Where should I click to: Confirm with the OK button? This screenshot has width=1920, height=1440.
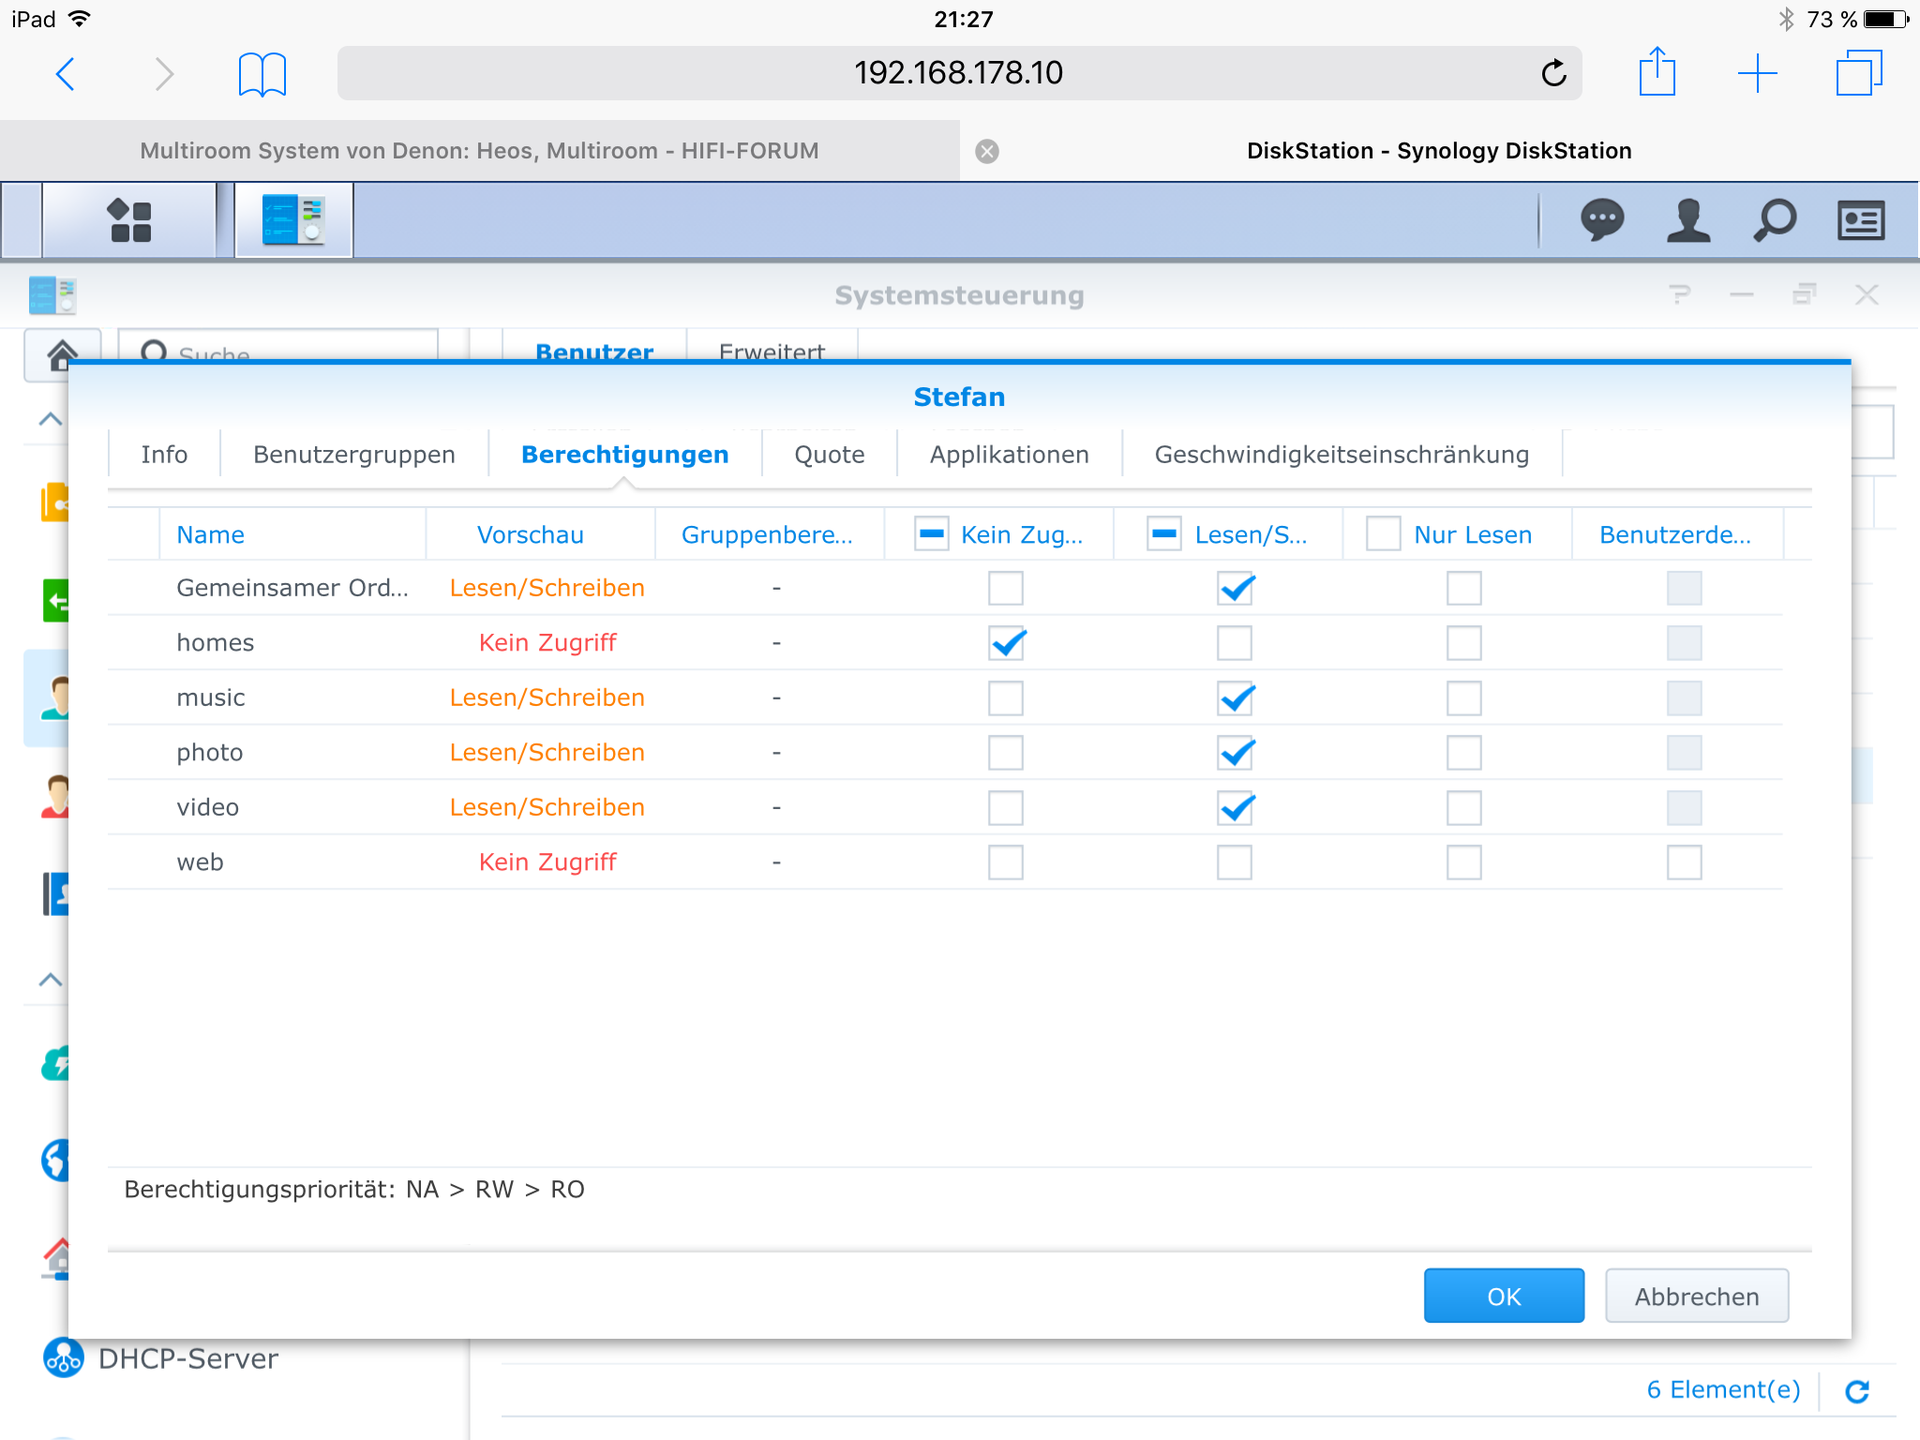[1503, 1296]
